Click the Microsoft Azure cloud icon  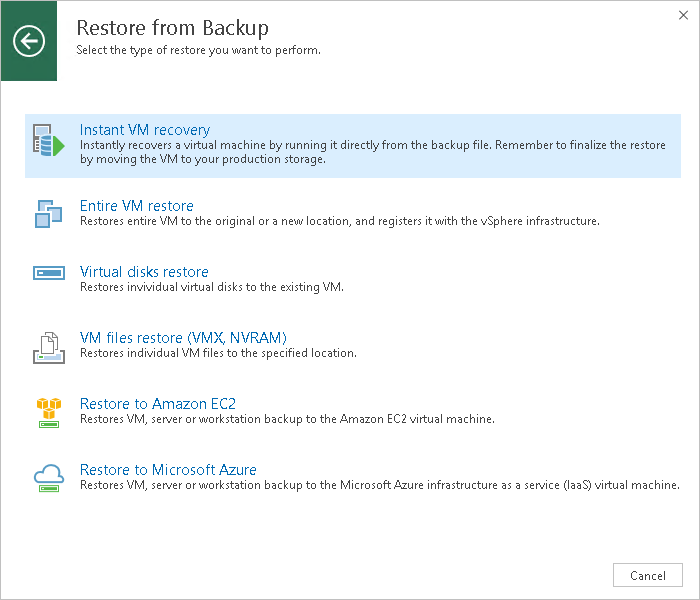pos(48,477)
